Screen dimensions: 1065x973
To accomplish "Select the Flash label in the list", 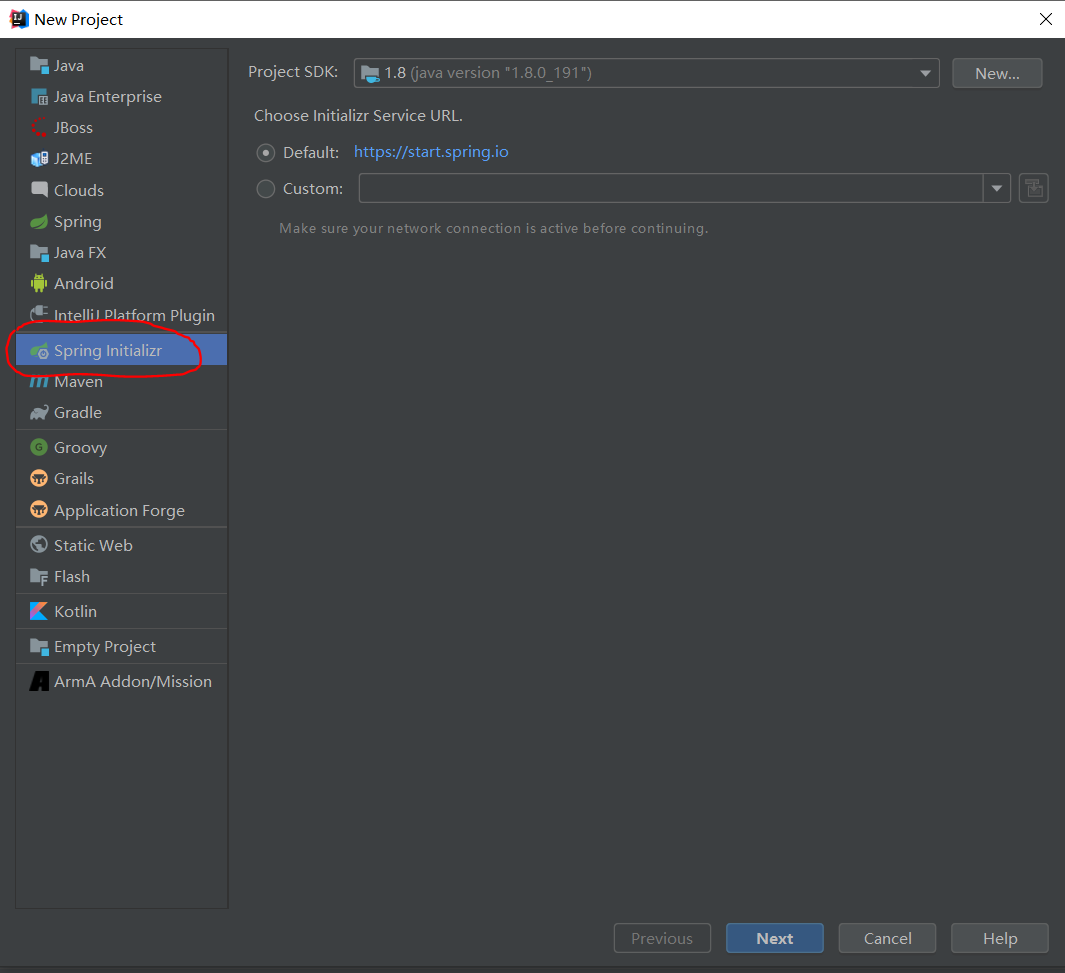I will click(72, 576).
